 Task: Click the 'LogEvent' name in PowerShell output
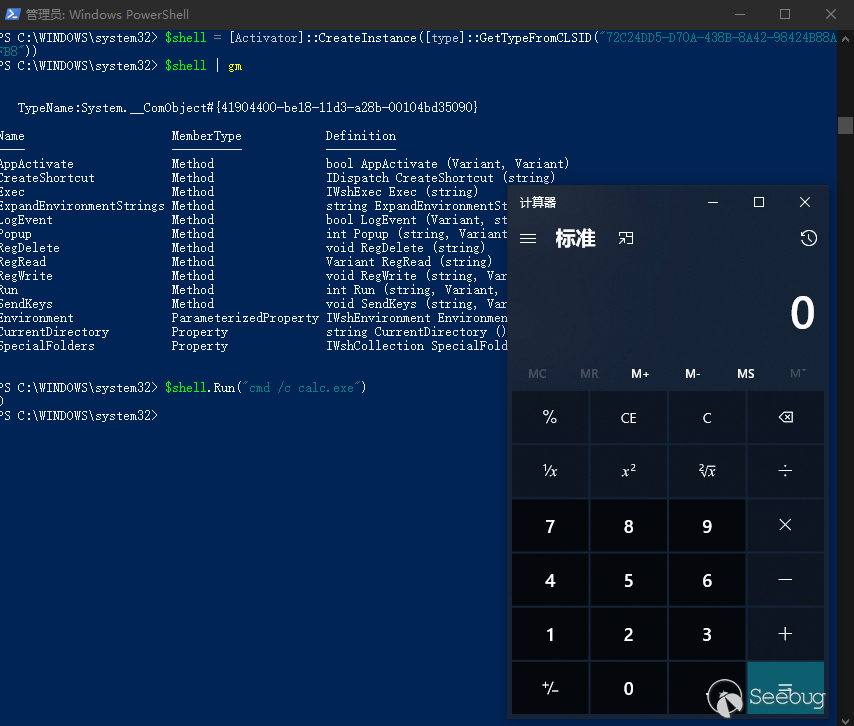pos(26,220)
